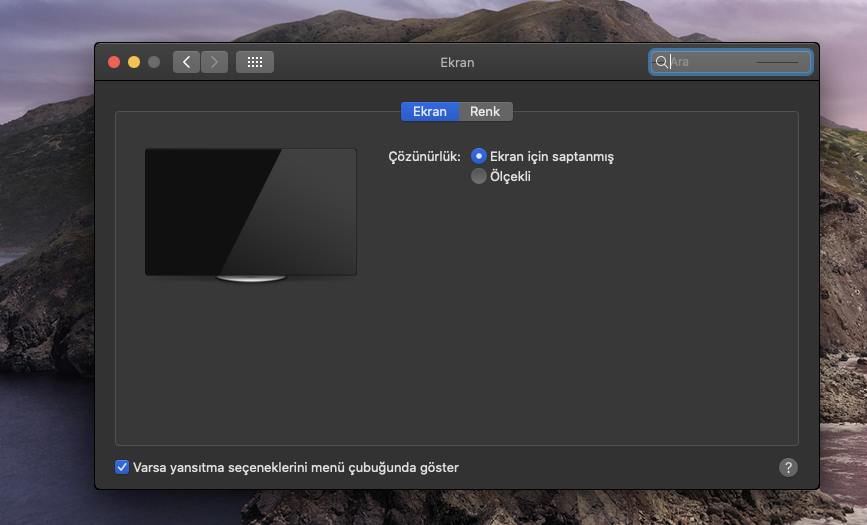The image size is (867, 525).
Task: Click the "Çözünürlük:" label
Action: (x=424, y=156)
